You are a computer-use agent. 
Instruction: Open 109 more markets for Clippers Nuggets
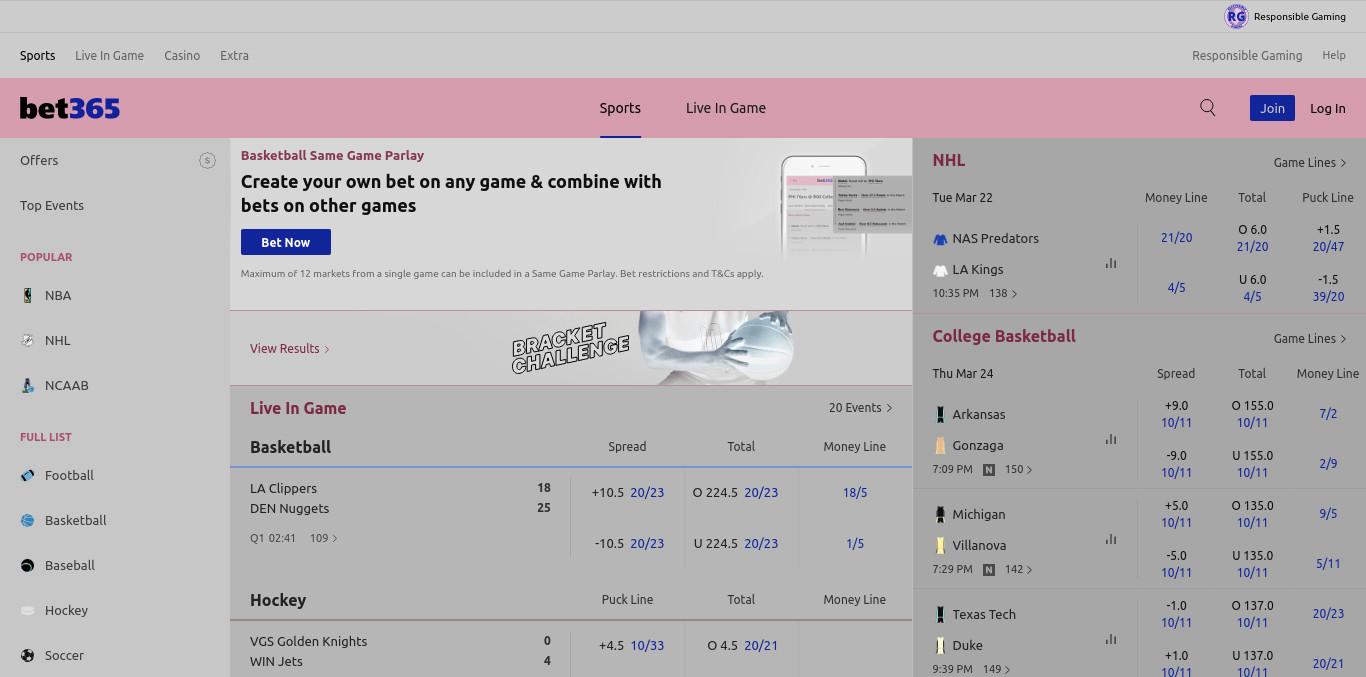pyautogui.click(x=323, y=538)
